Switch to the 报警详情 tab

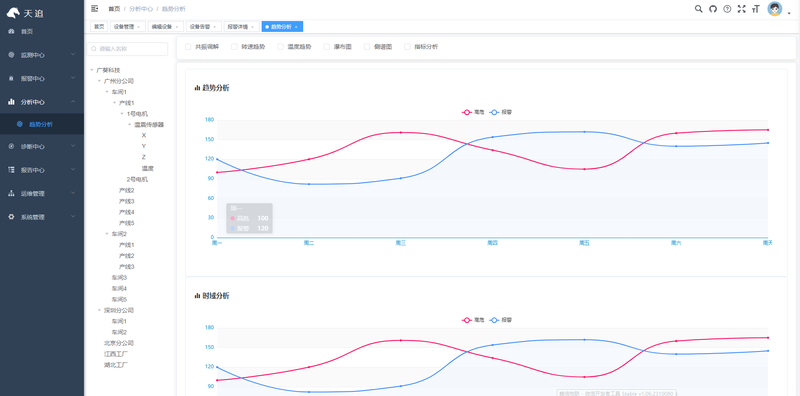[x=238, y=27]
